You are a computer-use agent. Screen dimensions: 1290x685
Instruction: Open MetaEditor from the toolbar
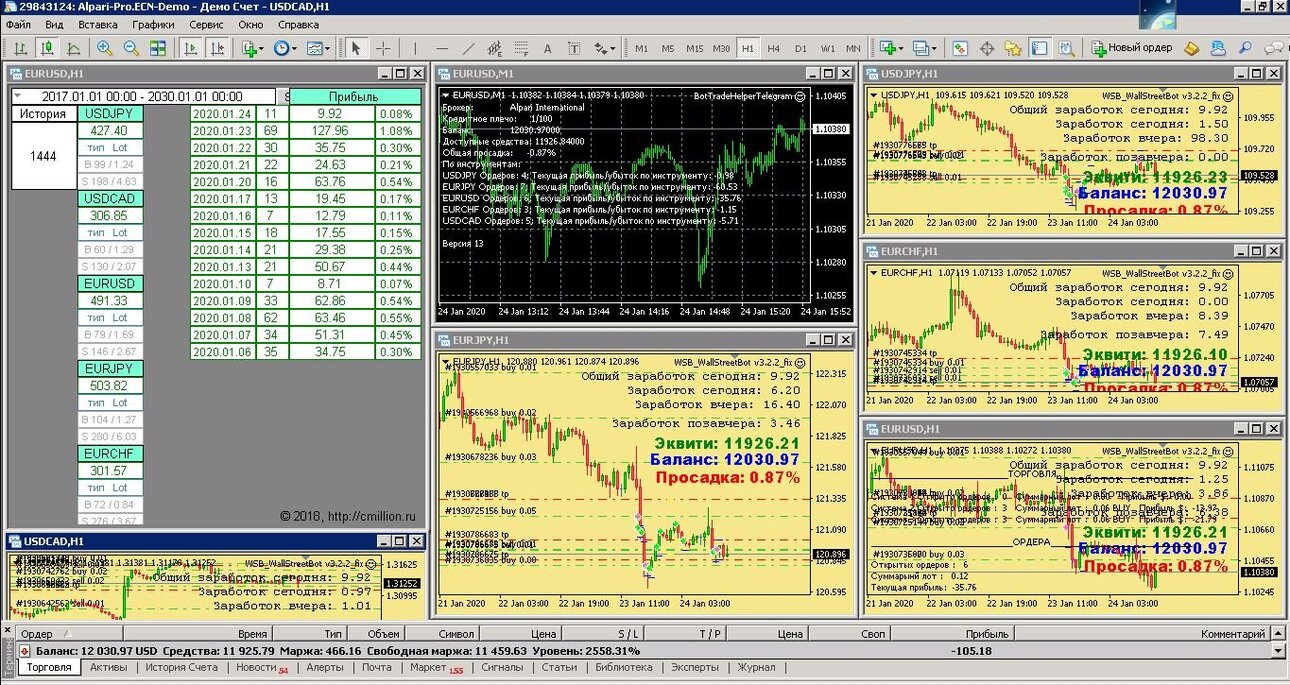click(x=1192, y=48)
